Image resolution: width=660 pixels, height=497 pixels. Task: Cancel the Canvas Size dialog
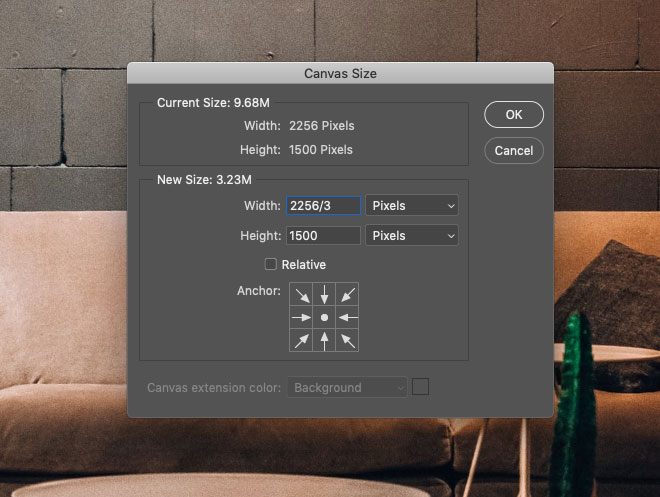(x=513, y=151)
